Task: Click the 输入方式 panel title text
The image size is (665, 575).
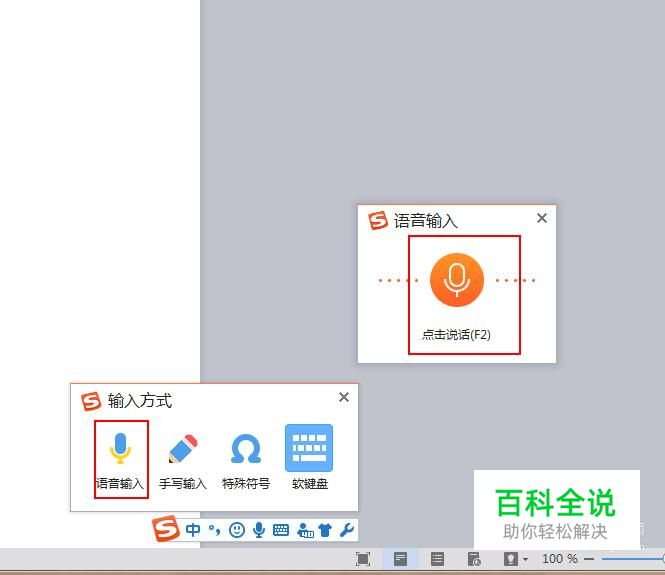Action: coord(140,401)
